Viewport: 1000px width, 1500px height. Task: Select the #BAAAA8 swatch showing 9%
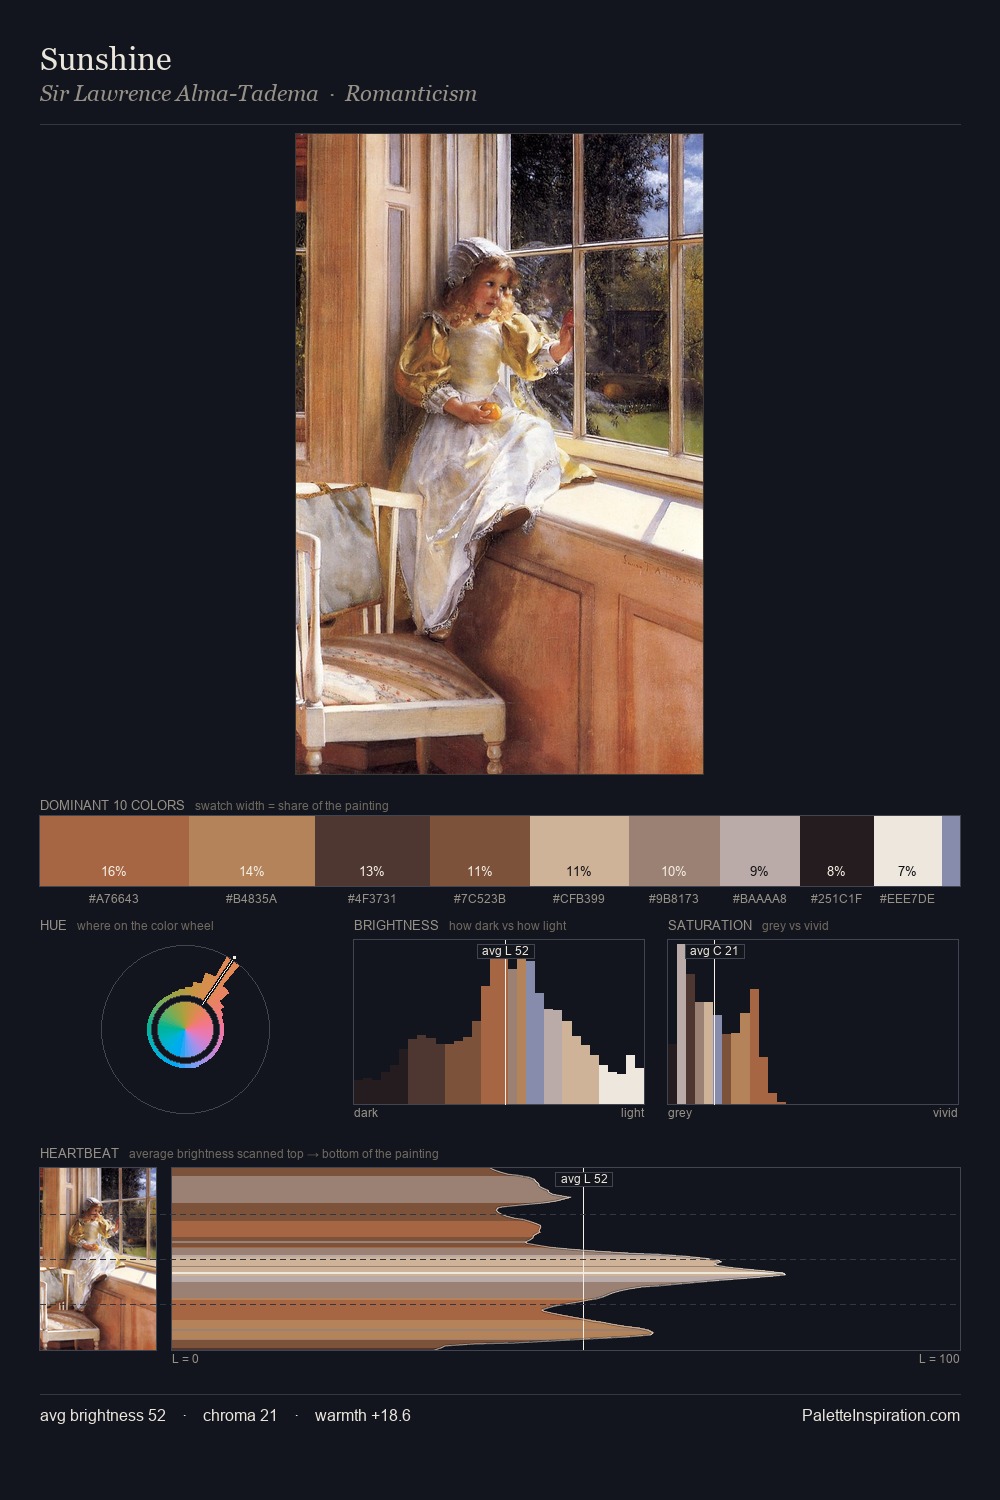(760, 851)
